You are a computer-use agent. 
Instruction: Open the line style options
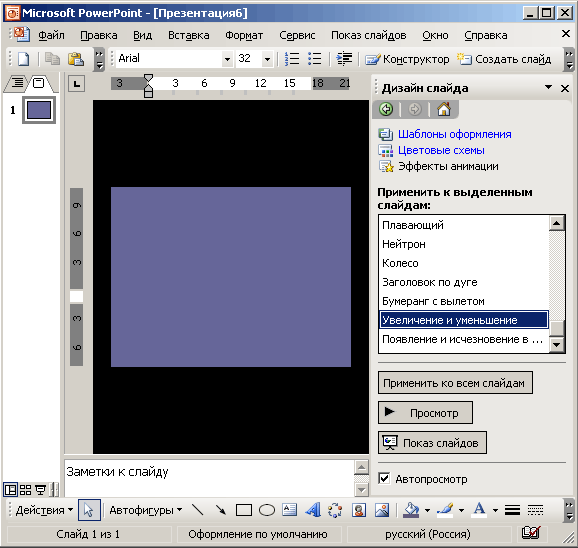512,510
